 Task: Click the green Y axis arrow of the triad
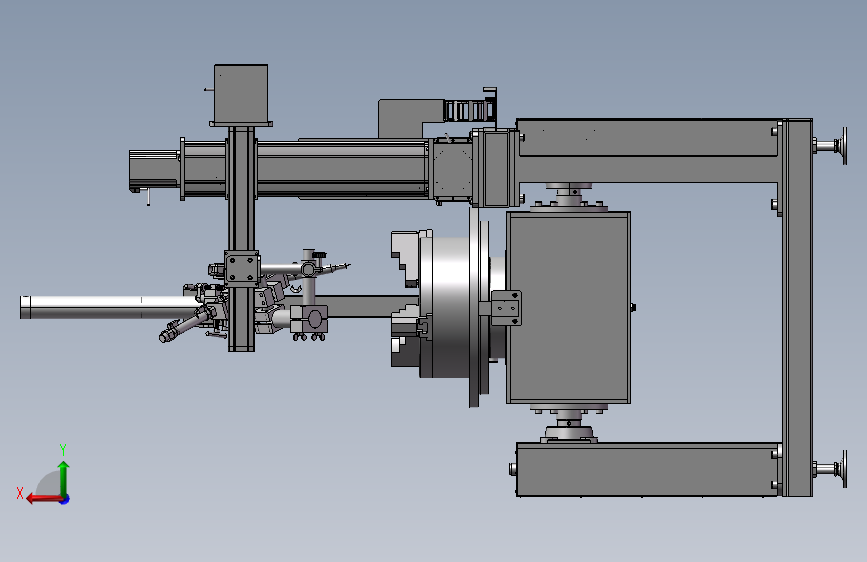pos(64,478)
